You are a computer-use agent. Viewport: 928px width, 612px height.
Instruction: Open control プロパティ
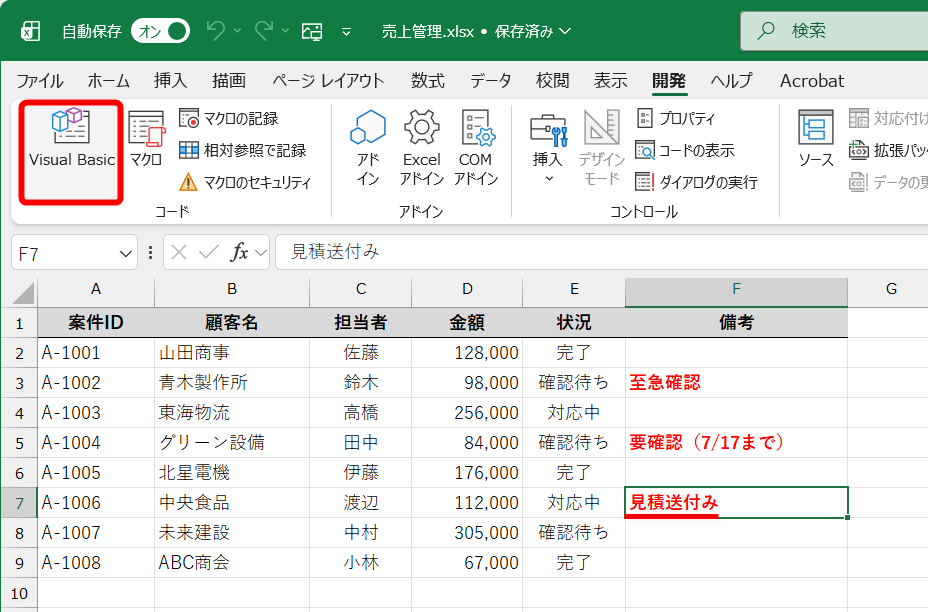(675, 119)
